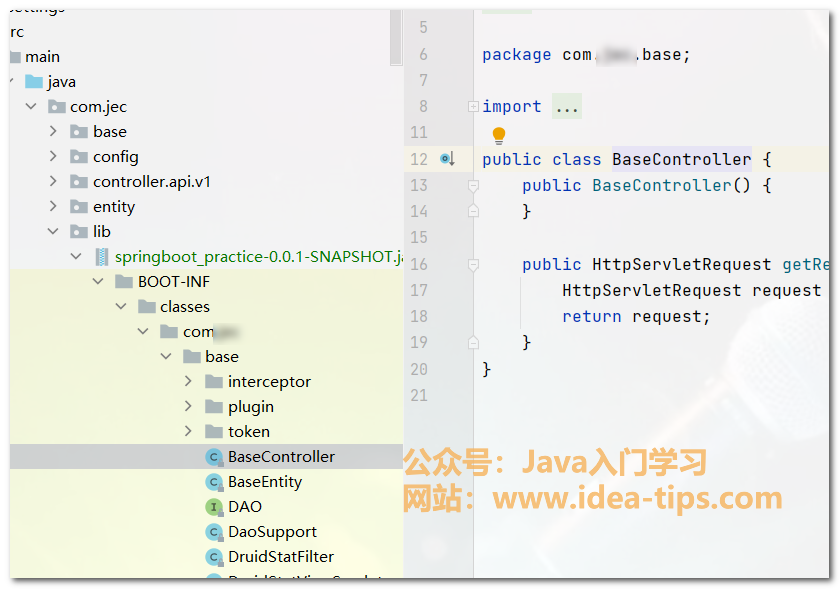Image resolution: width=840 pixels, height=589 pixels.
Task: Expand the plugin folder node
Action: 188,406
